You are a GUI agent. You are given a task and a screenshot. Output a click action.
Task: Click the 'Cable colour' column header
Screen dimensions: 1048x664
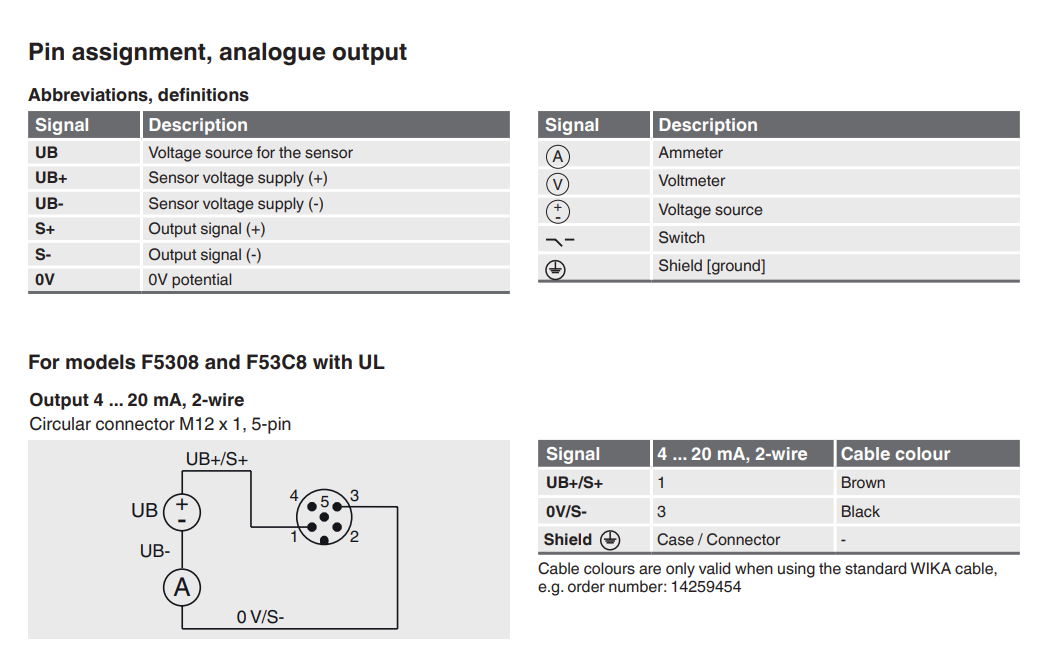point(895,454)
